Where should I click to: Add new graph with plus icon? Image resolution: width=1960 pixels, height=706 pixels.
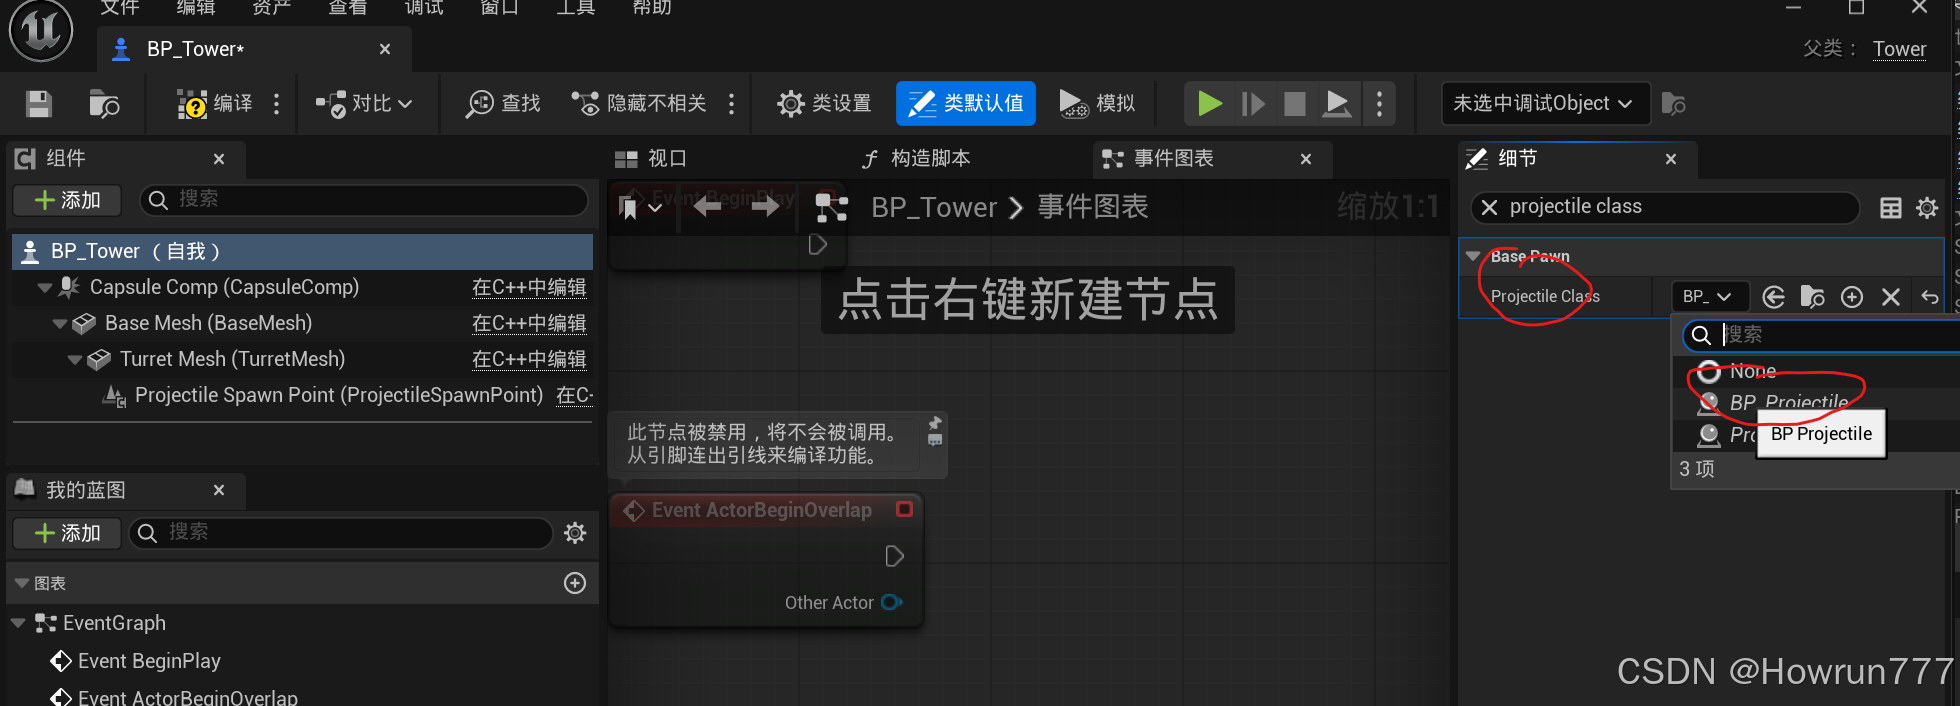click(575, 583)
